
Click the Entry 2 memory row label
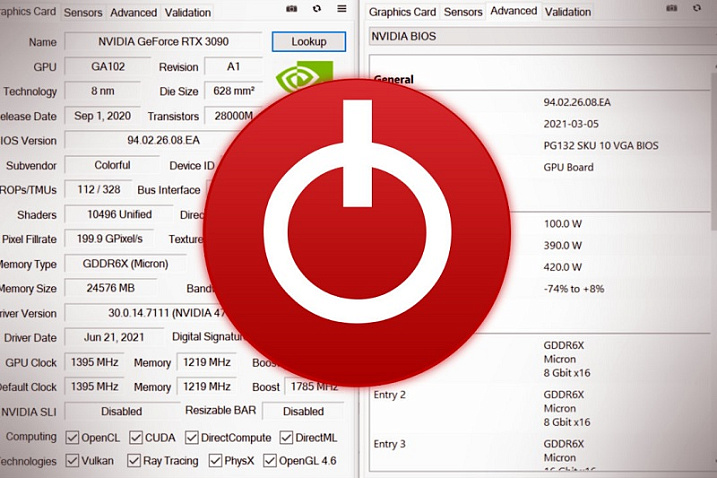coord(390,395)
